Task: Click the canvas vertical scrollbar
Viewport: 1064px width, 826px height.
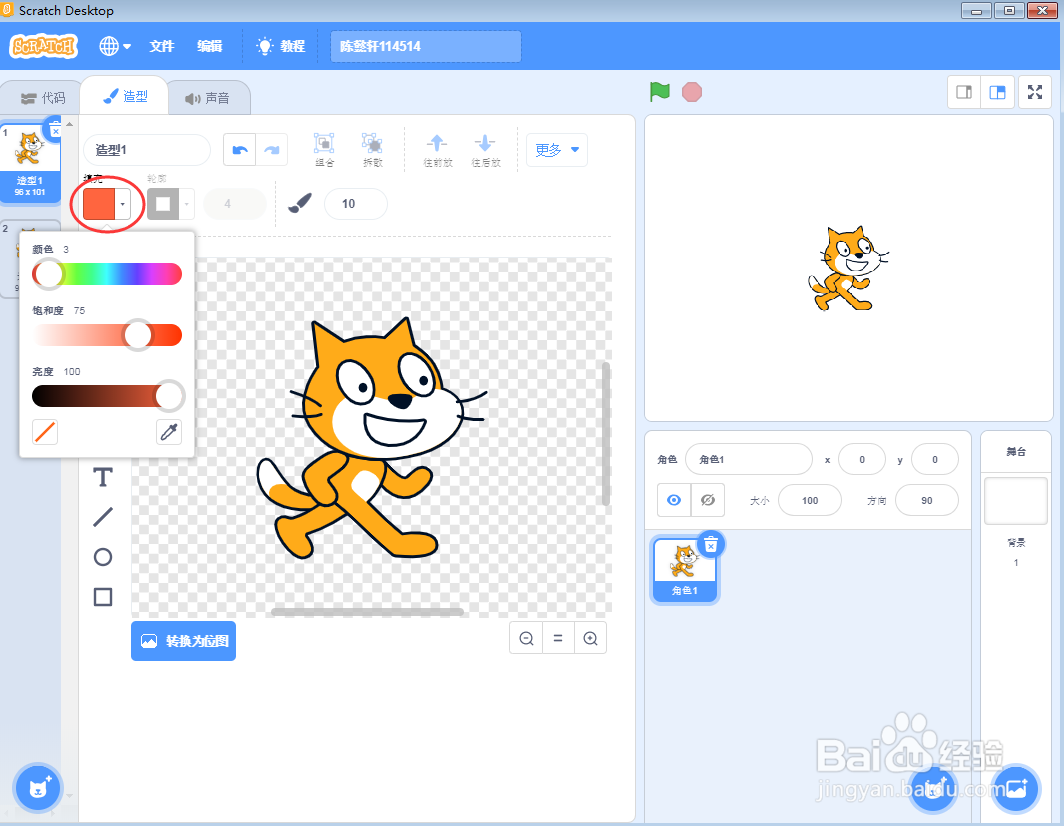Action: [606, 434]
